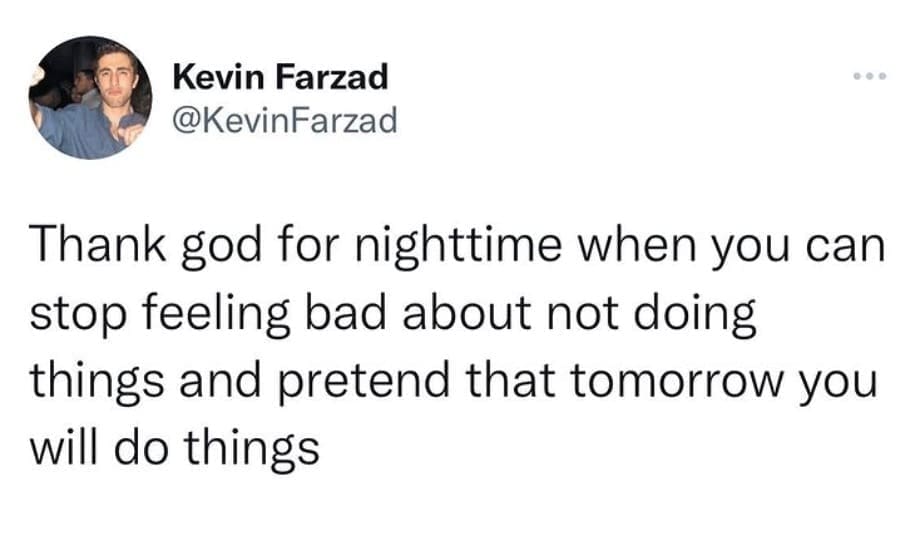This screenshot has width=924, height=558.
Task: Click the @KevinFarzad handle
Action: [x=285, y=121]
